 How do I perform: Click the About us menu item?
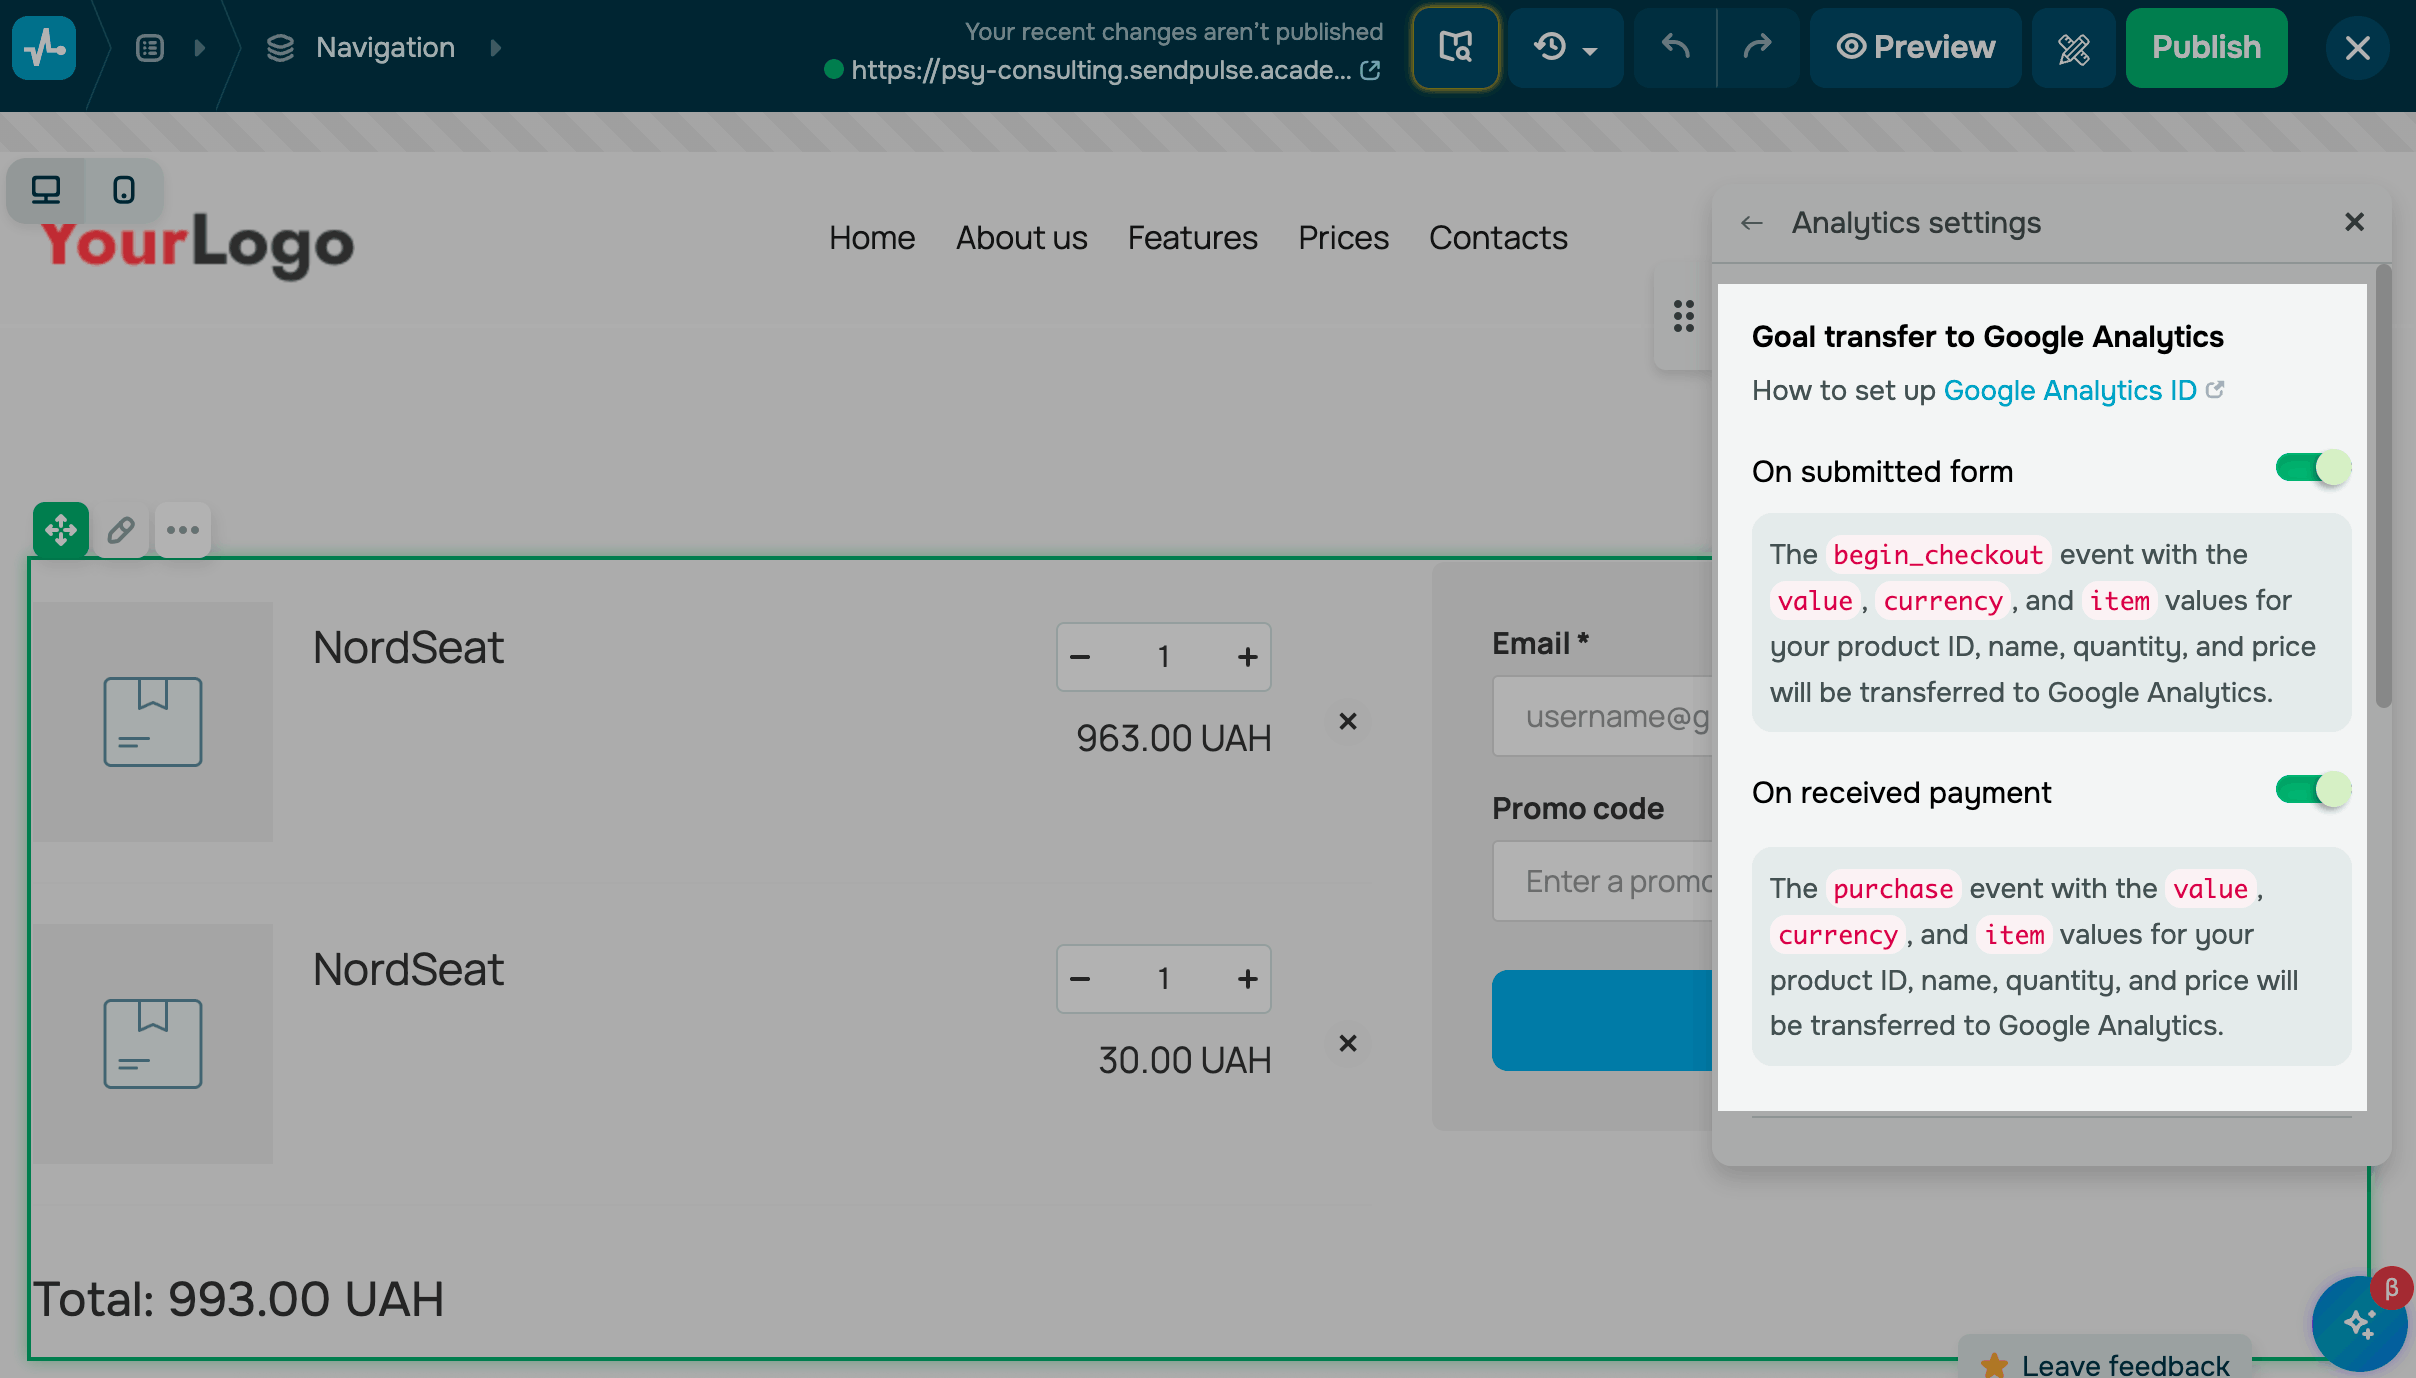(x=1021, y=238)
